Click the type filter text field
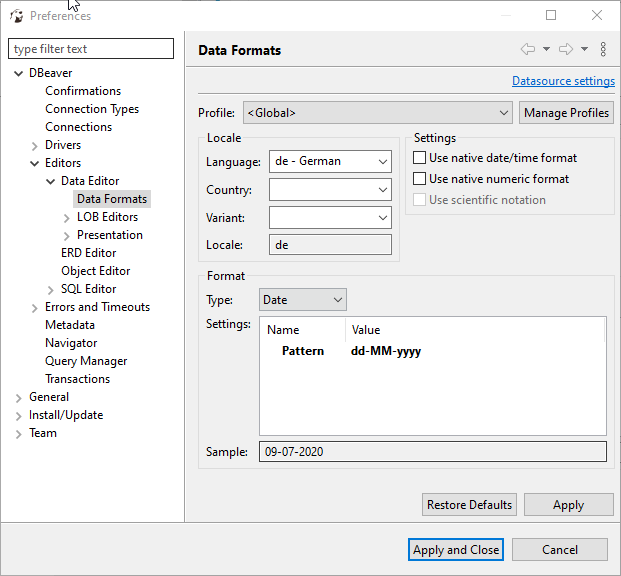This screenshot has width=621, height=576. click(91, 49)
